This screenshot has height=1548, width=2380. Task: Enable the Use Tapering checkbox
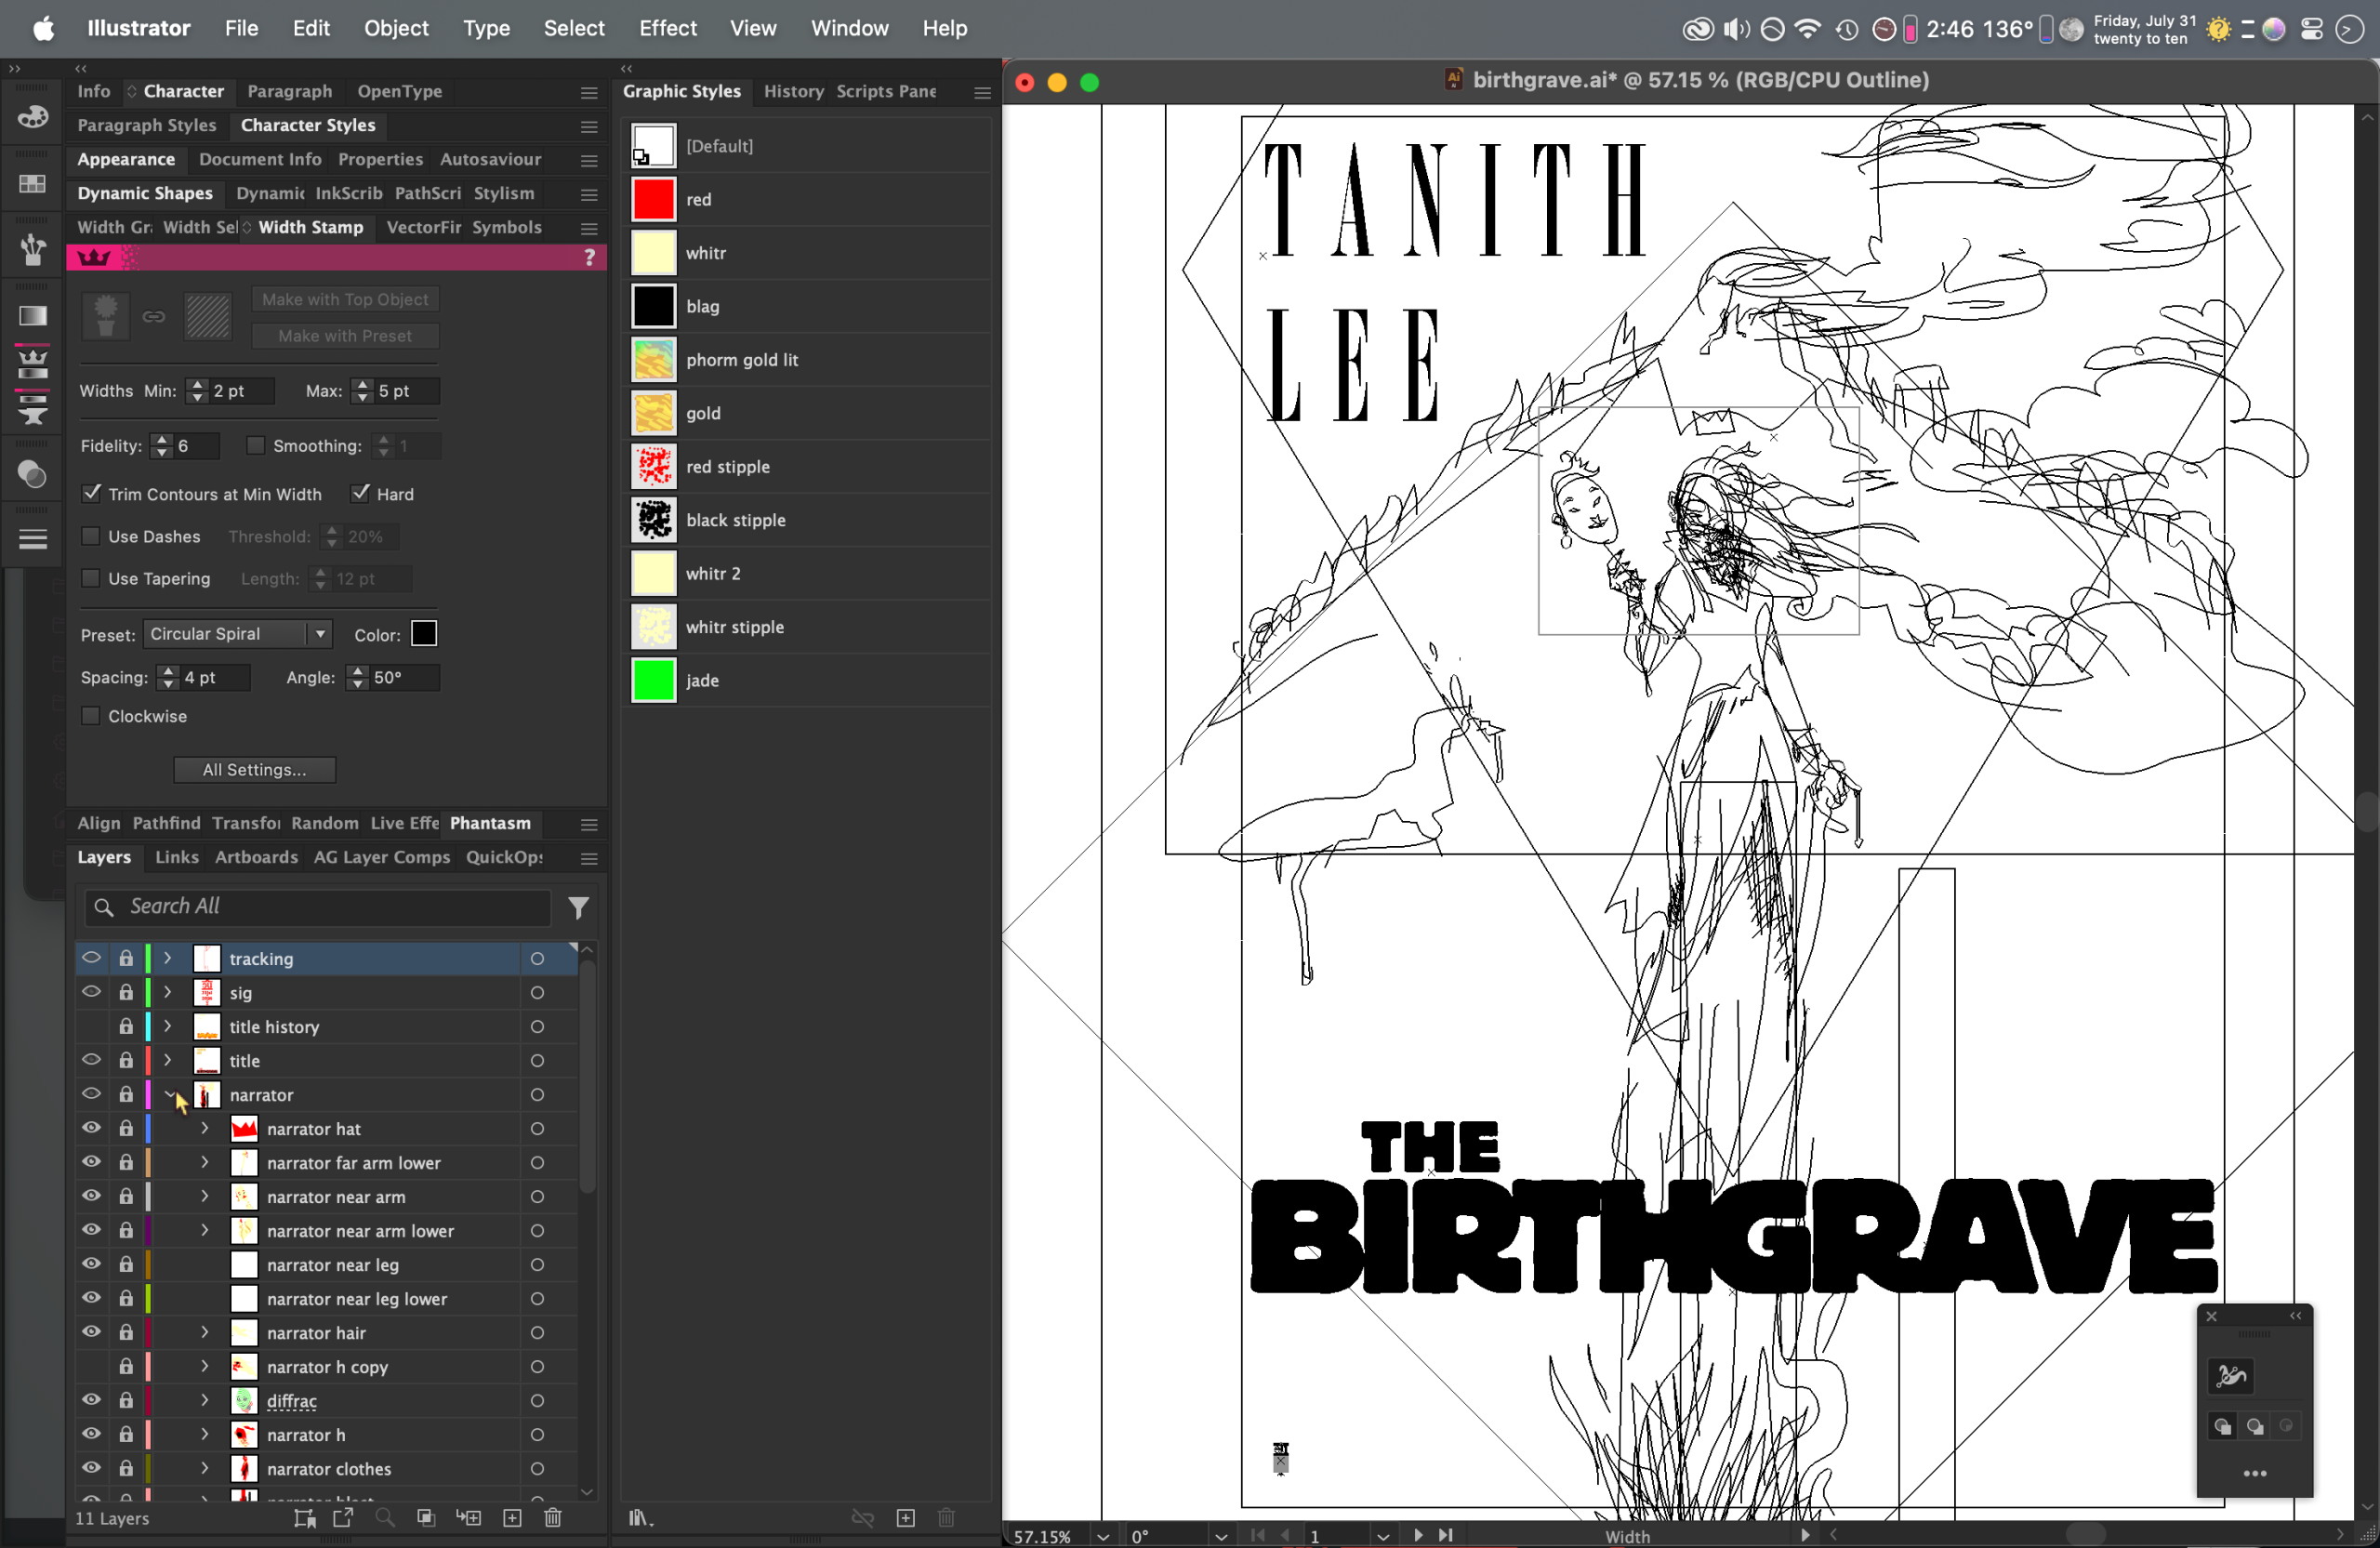click(x=91, y=578)
